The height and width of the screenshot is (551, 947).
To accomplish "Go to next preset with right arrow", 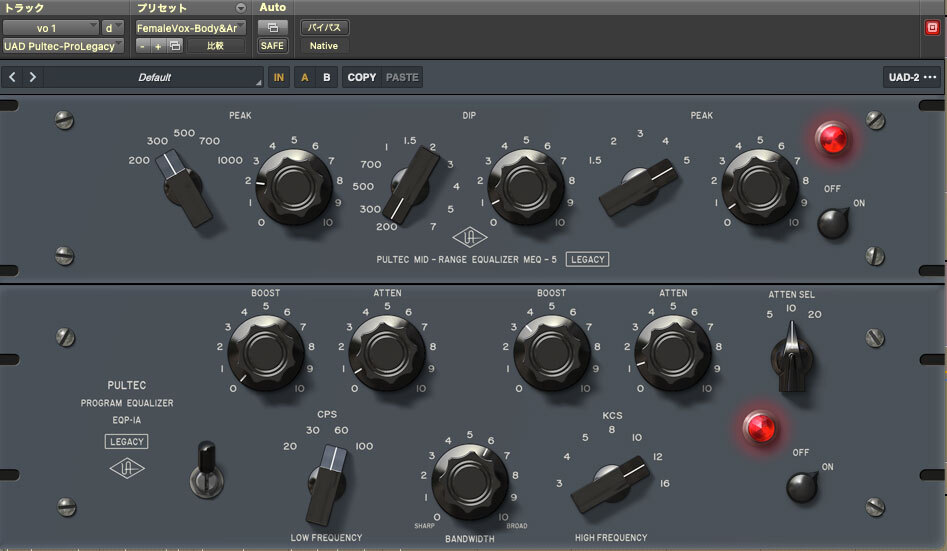I will click(x=33, y=77).
